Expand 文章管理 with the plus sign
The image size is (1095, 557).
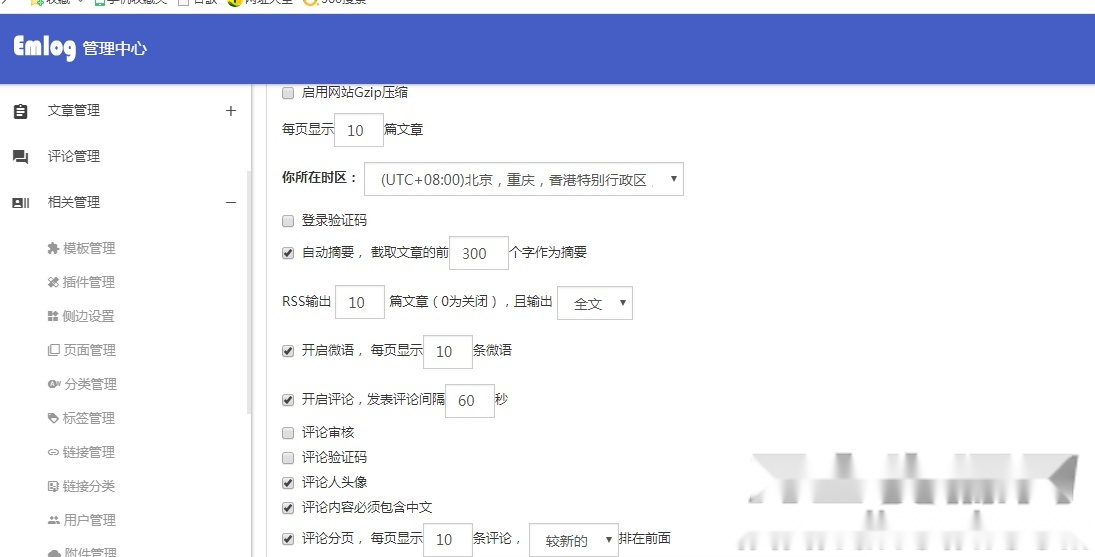pyautogui.click(x=231, y=111)
